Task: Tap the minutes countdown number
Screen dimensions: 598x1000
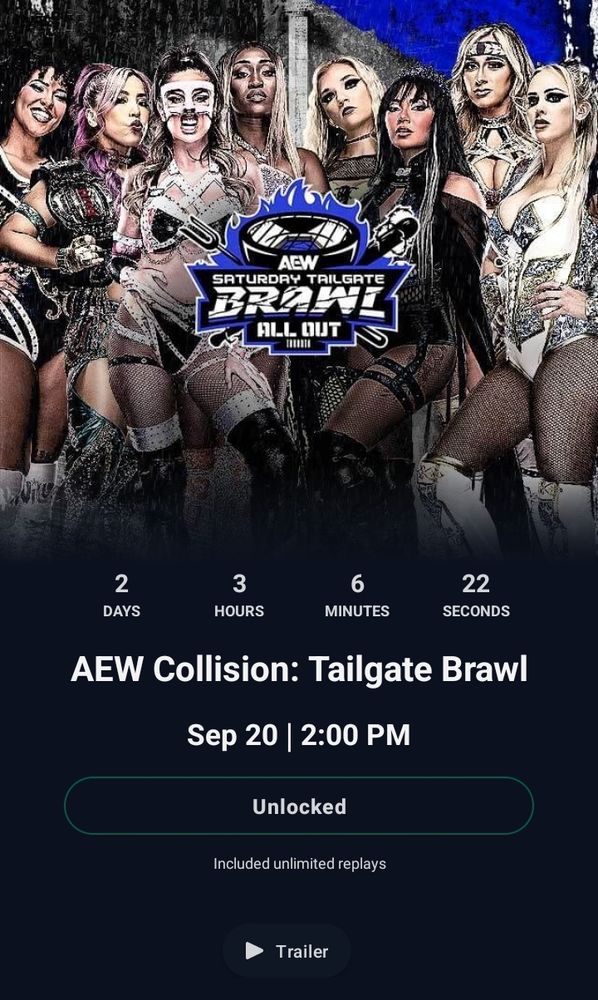Action: (x=357, y=584)
